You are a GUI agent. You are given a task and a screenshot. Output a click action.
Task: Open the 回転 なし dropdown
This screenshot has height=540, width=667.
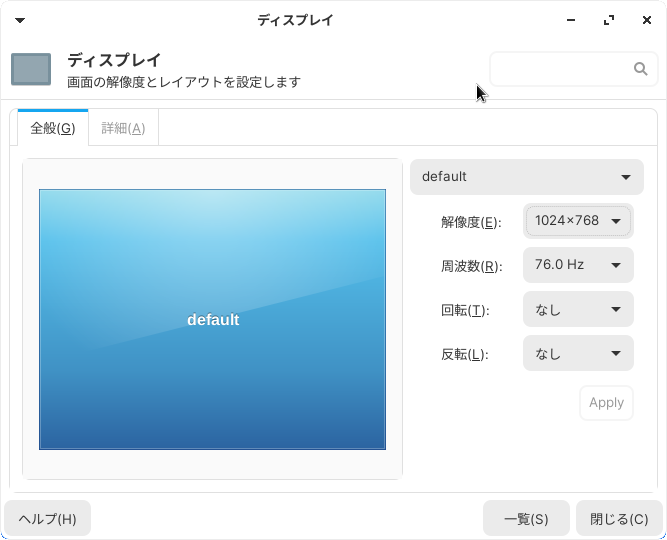coord(578,309)
